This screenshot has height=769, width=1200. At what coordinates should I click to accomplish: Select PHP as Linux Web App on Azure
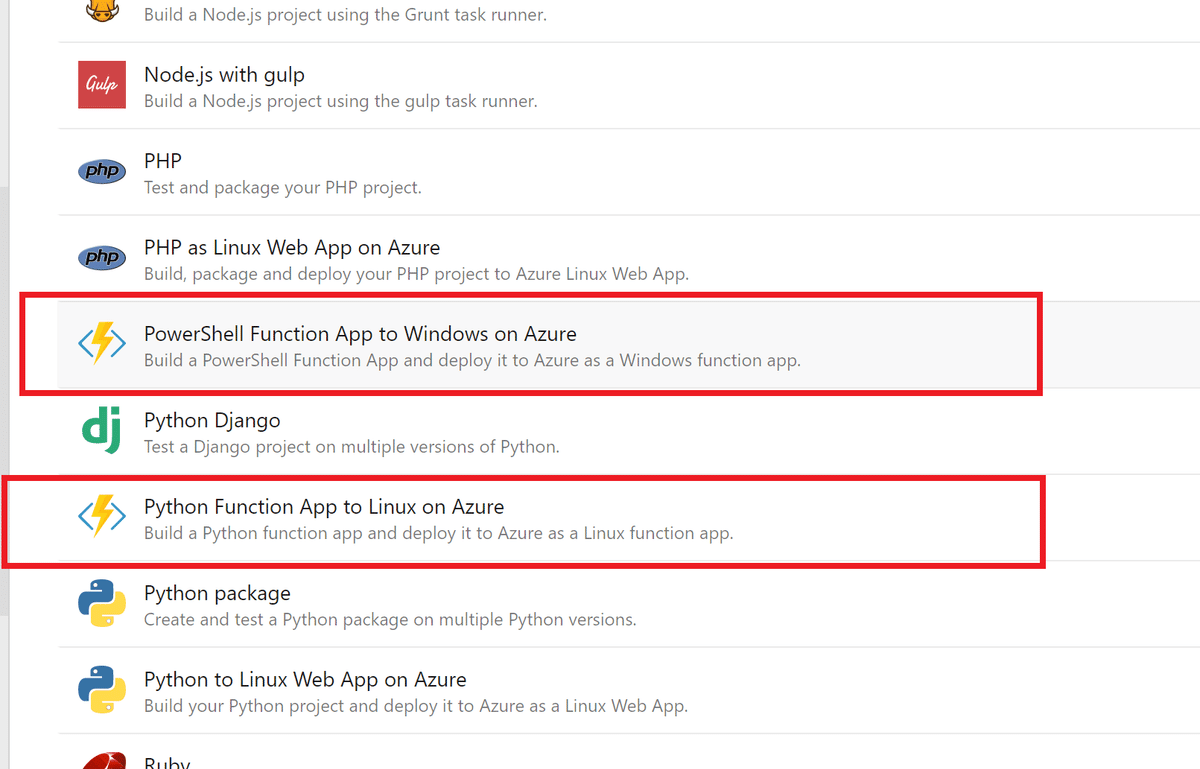(292, 247)
